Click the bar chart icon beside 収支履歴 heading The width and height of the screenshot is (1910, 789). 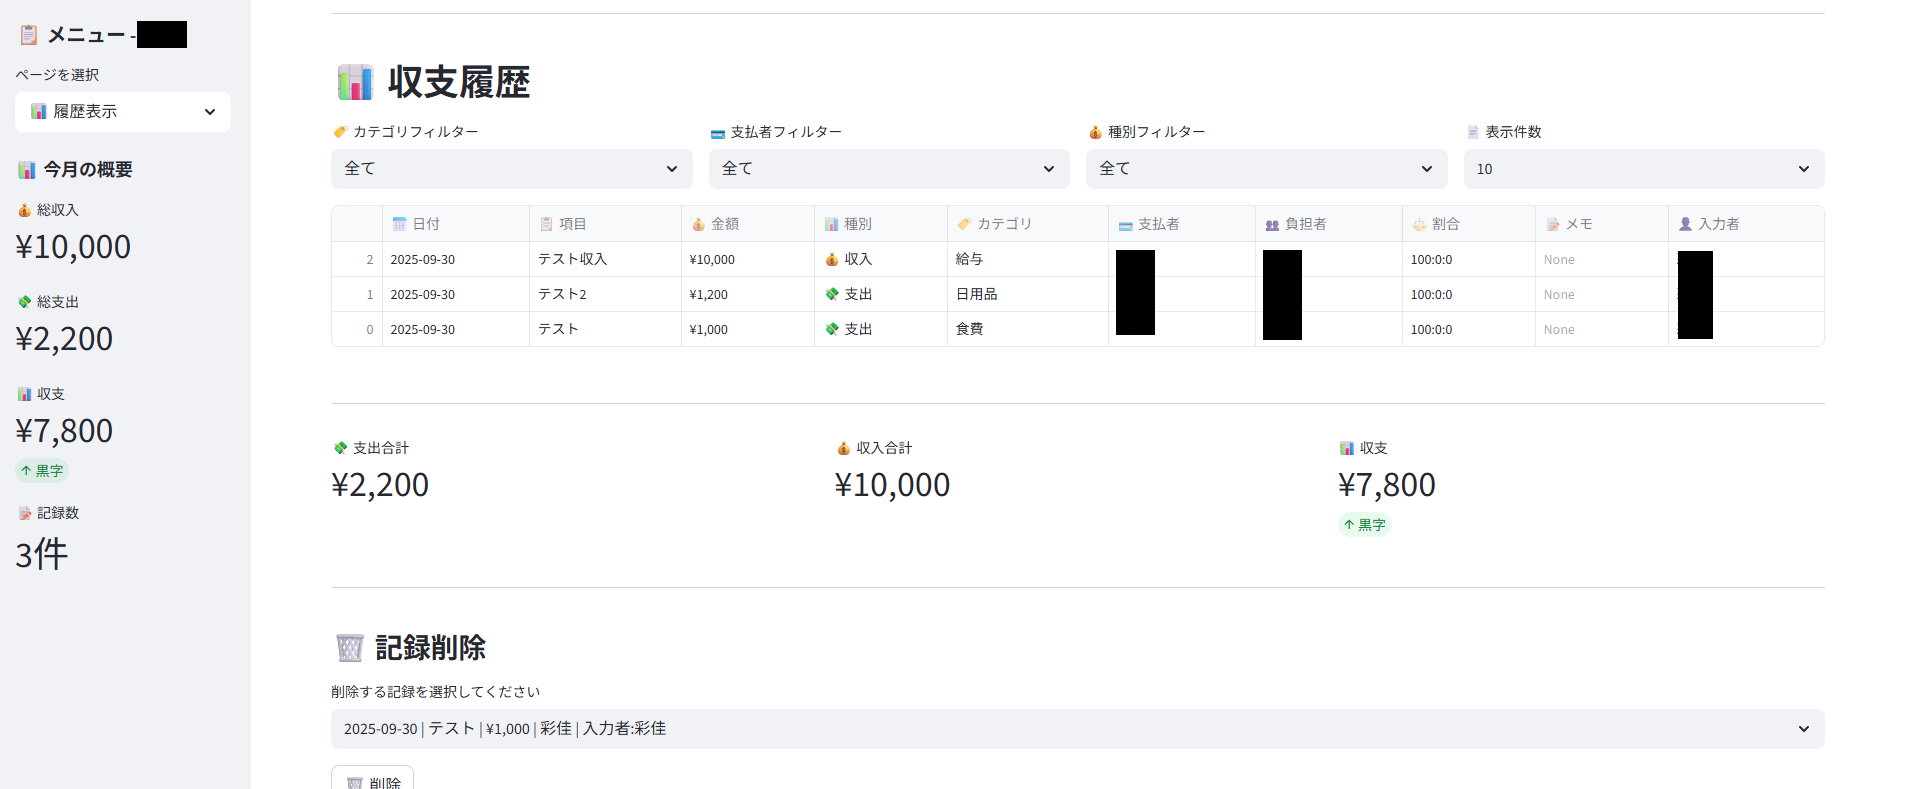pyautogui.click(x=355, y=82)
